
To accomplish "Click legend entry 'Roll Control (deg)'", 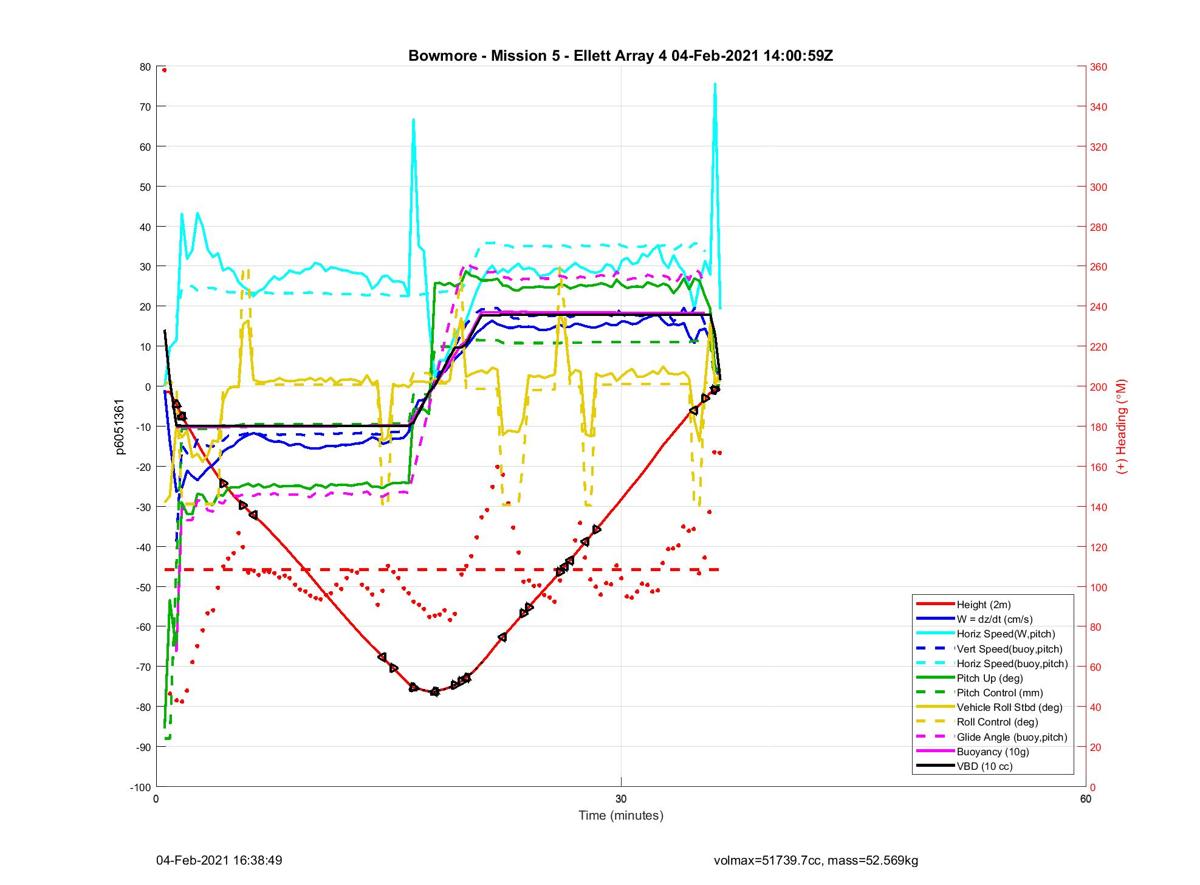I will coord(997,722).
